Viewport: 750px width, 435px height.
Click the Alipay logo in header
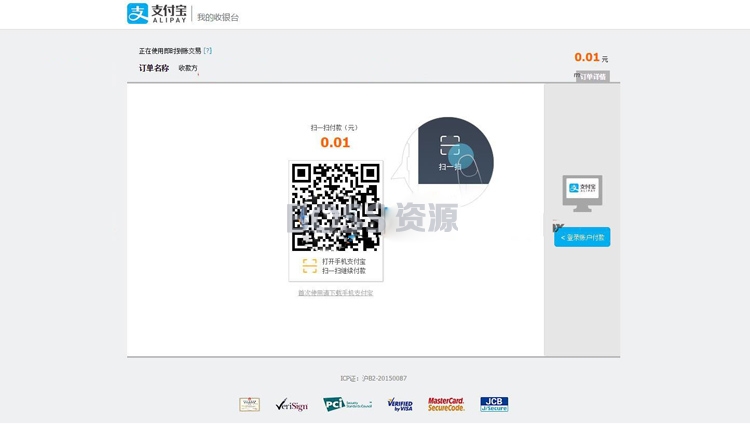[x=156, y=13]
